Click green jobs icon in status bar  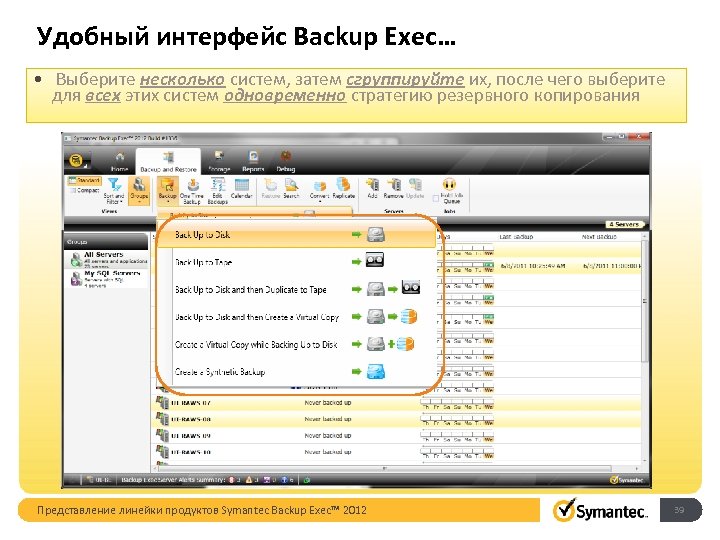tap(306, 480)
